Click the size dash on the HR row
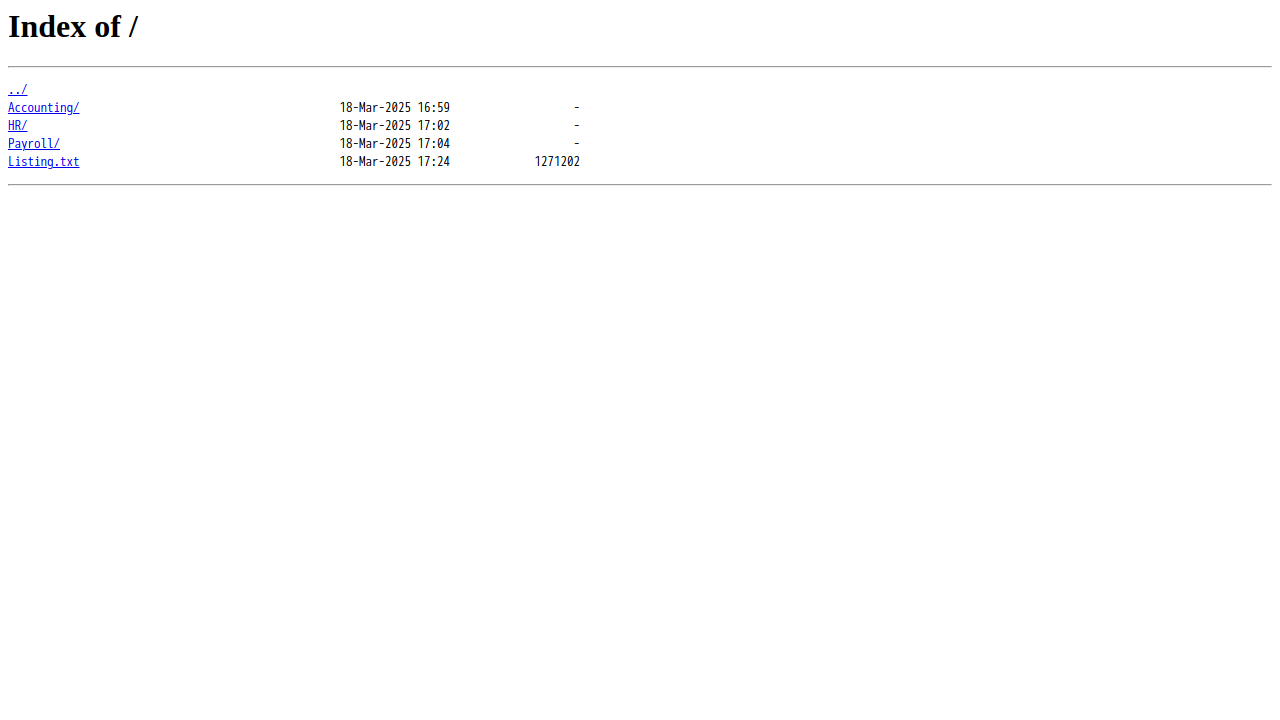 tap(577, 126)
